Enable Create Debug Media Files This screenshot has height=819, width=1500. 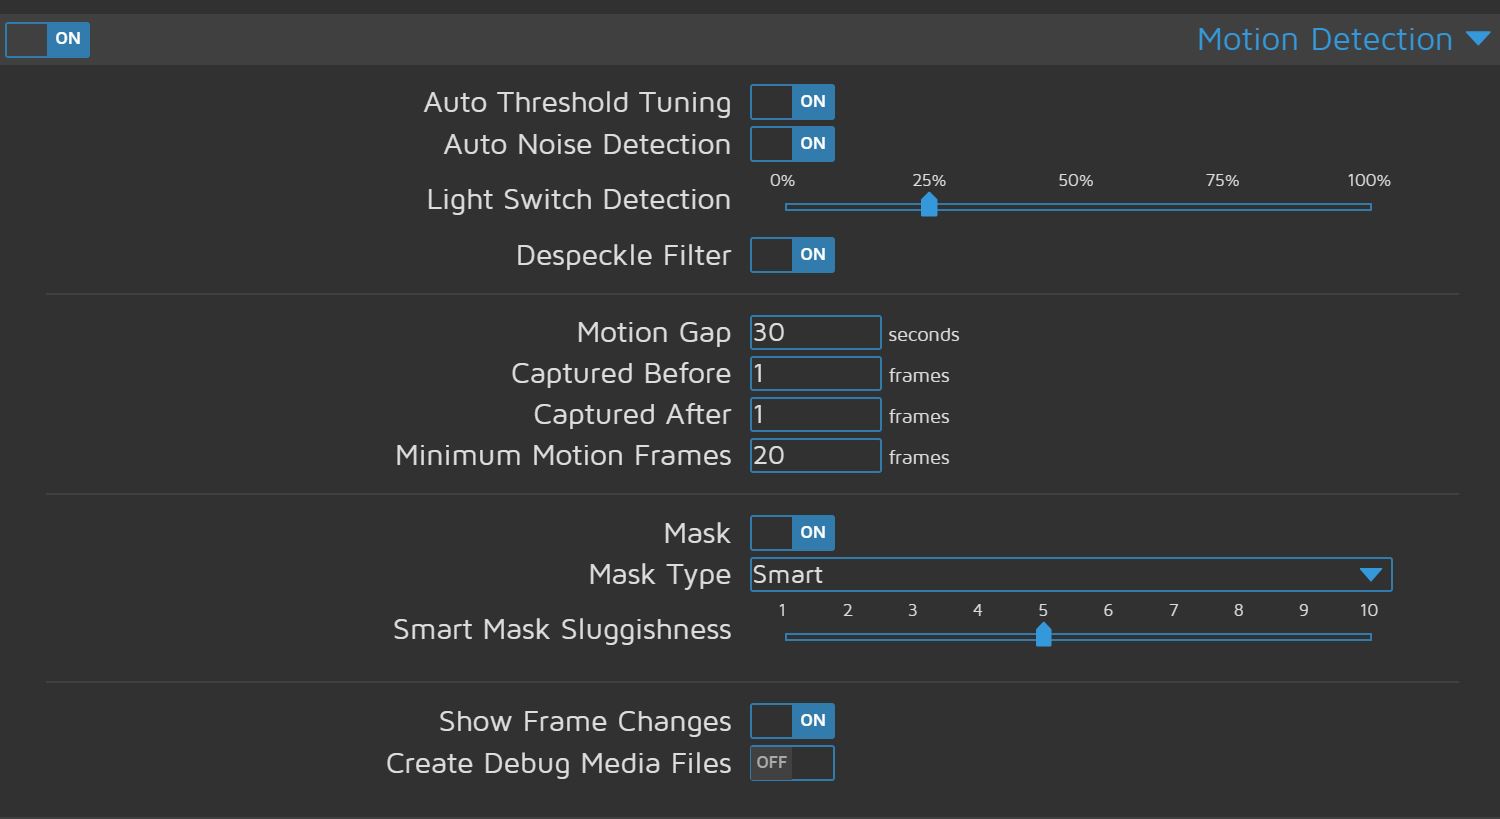click(x=792, y=762)
